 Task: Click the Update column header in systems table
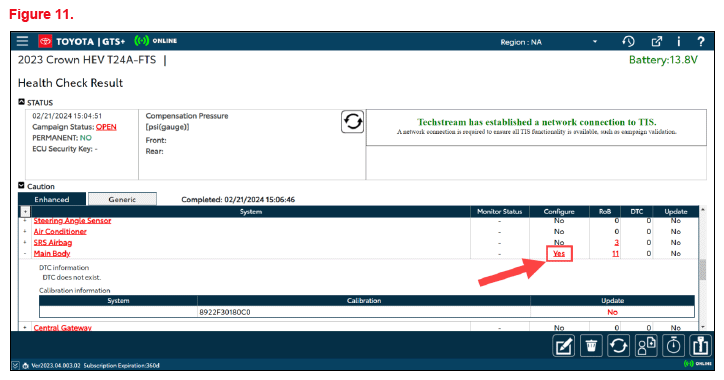[x=676, y=211]
